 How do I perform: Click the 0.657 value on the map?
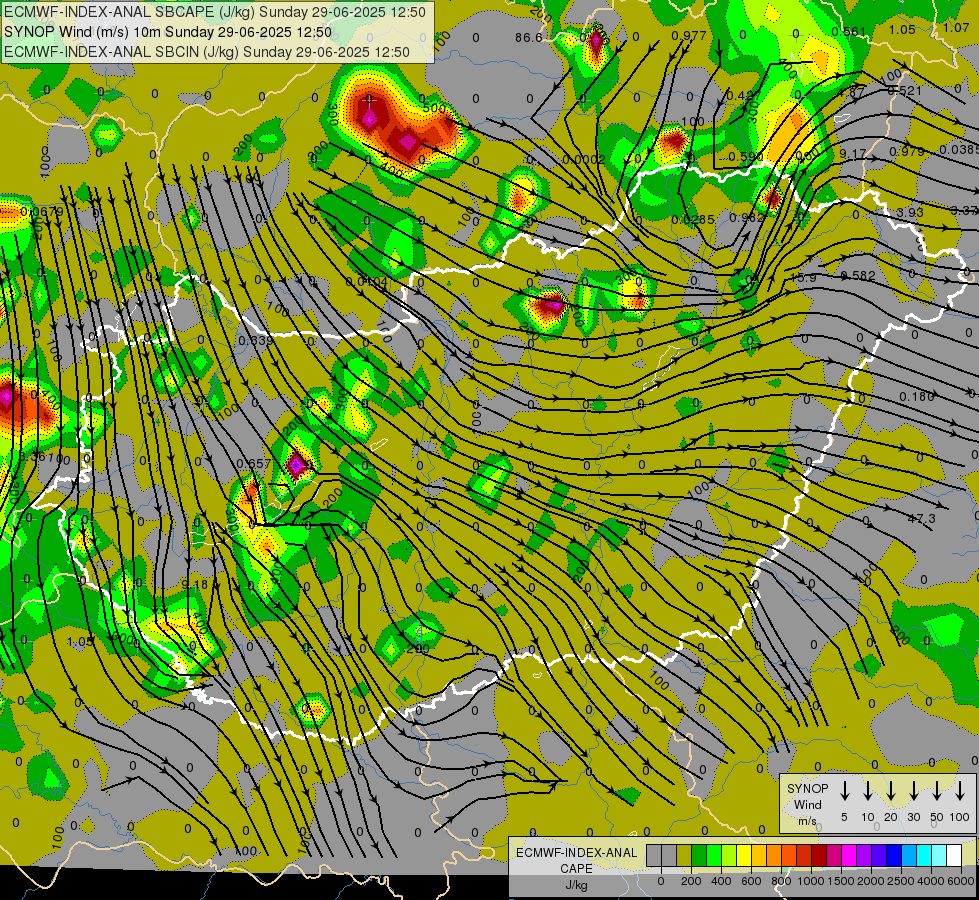click(x=253, y=464)
